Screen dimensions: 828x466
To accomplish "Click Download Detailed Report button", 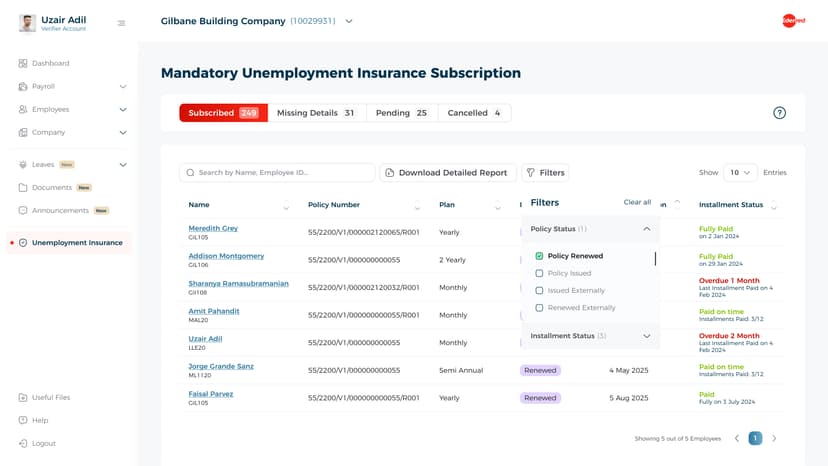I will pos(448,173).
